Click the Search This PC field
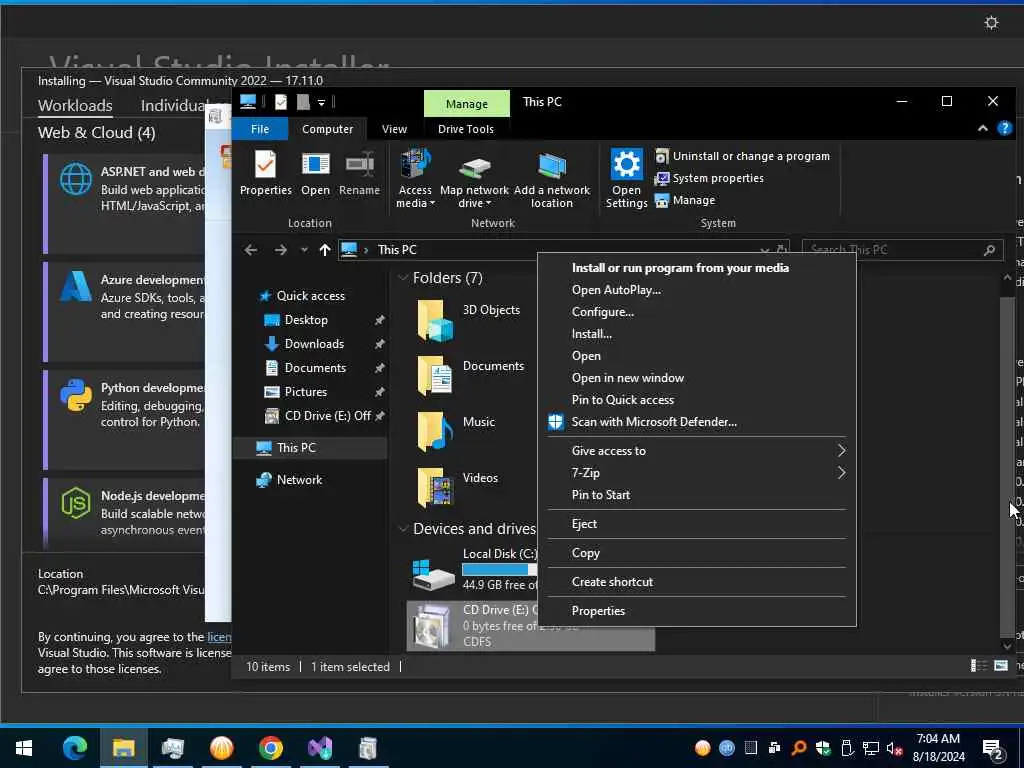 pyautogui.click(x=902, y=250)
